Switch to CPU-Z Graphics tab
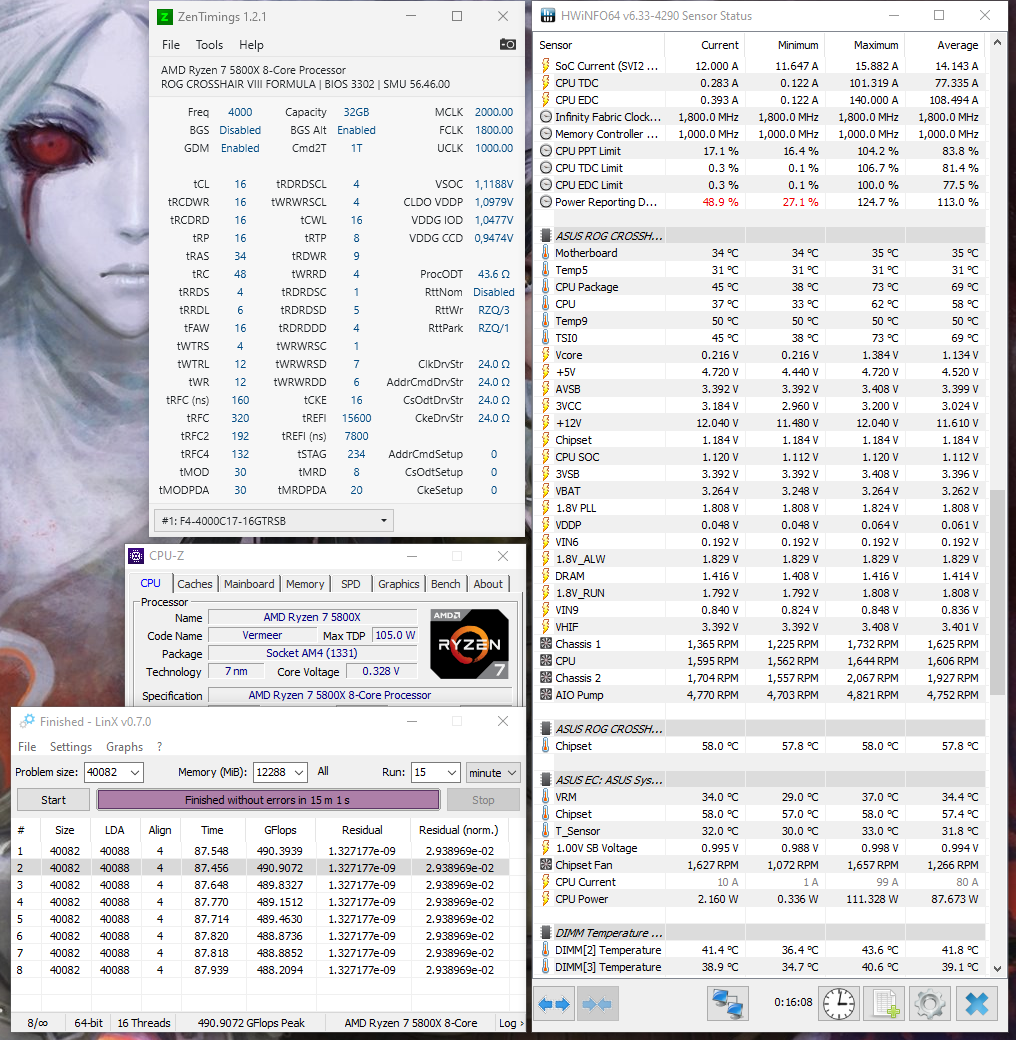1016x1040 pixels. pos(399,584)
